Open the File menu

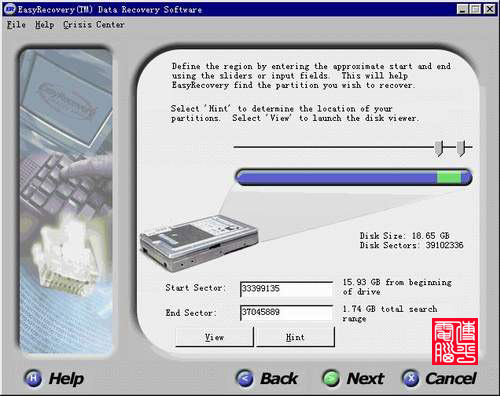pos(16,25)
